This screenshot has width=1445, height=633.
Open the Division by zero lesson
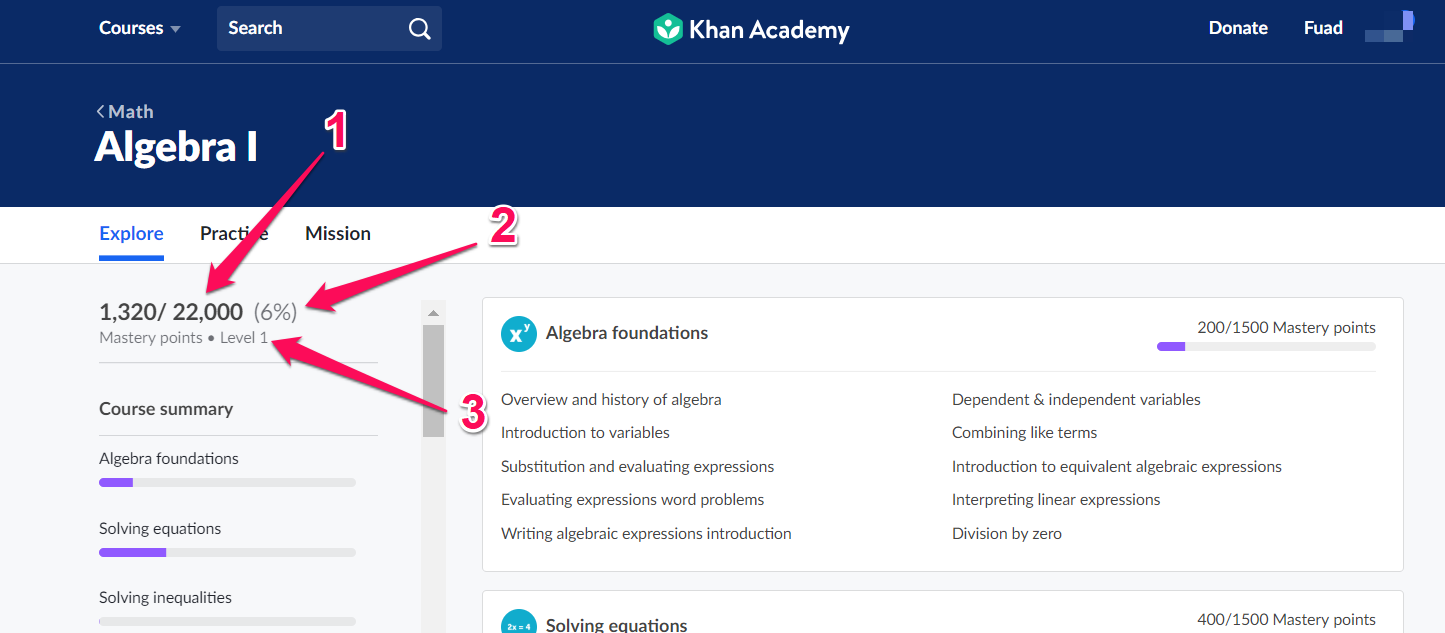pyautogui.click(x=1006, y=534)
